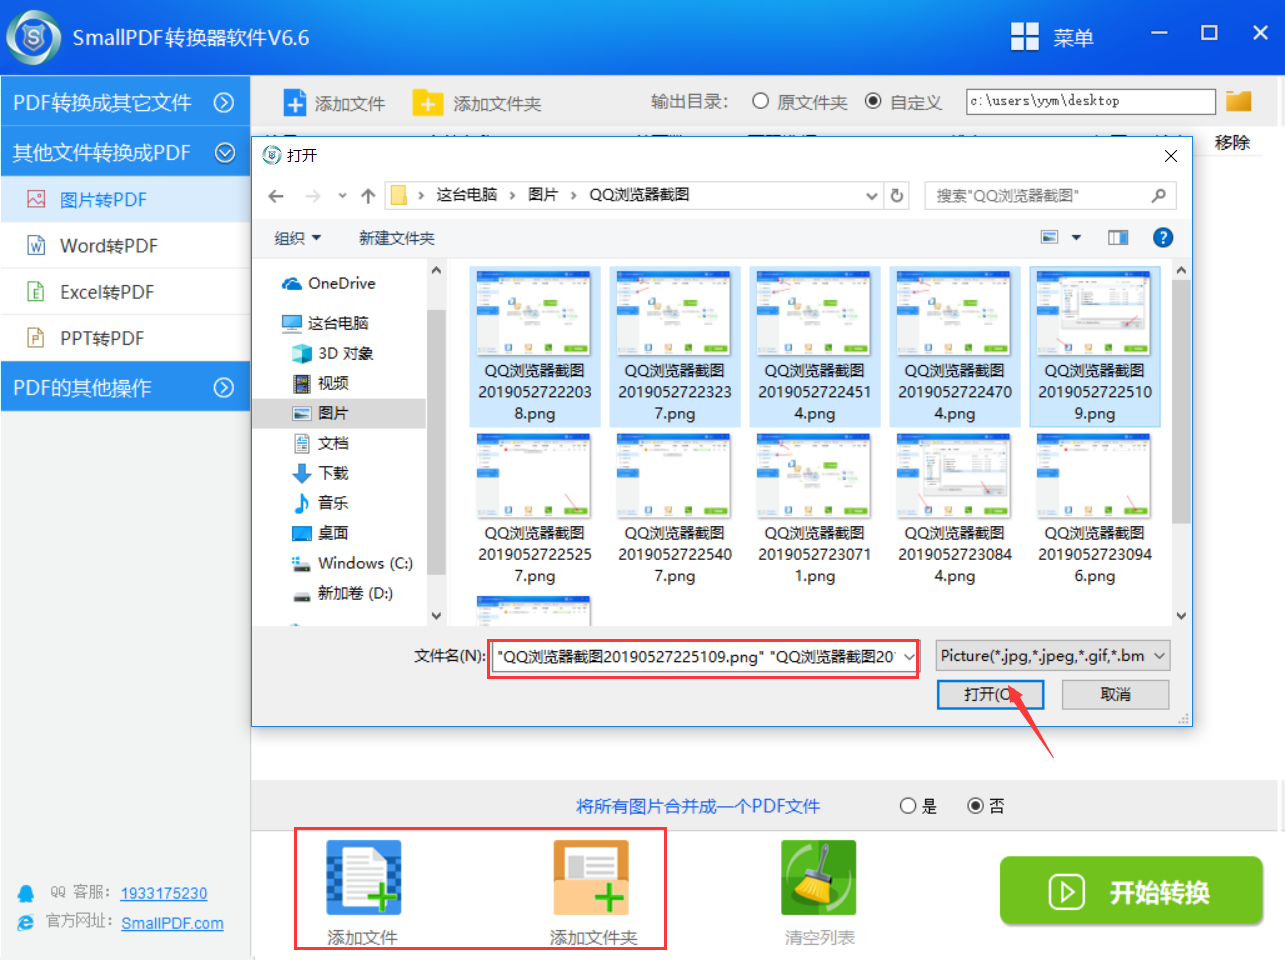
Task: Go forward using dialog forward arrow
Action: pos(313,196)
